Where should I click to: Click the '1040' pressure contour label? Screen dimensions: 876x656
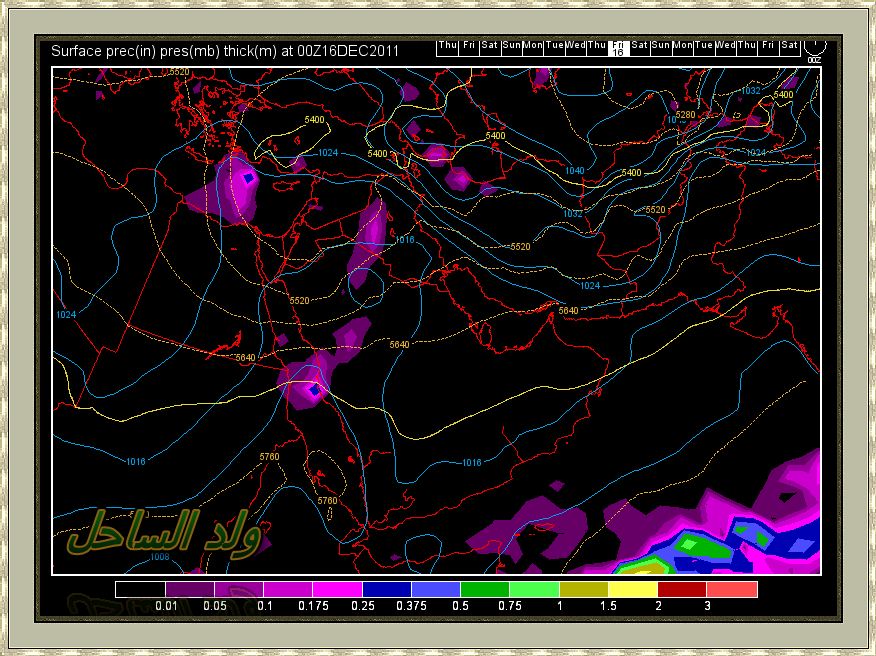click(x=574, y=171)
